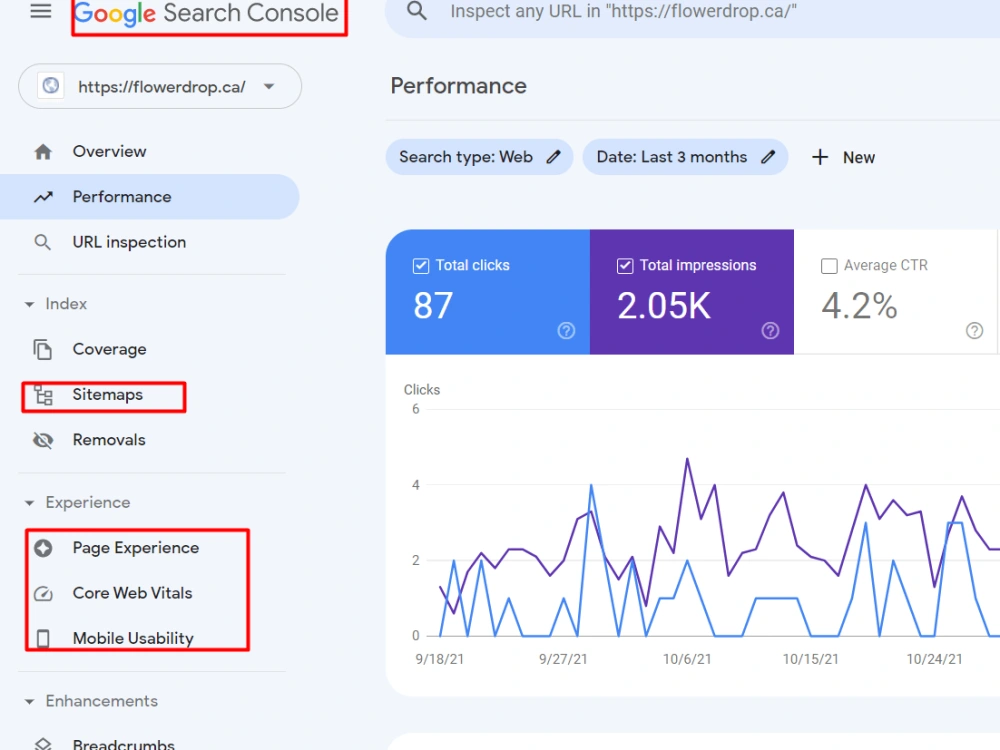Screen dimensions: 1000x750
Task: Collapse the Index section
Action: (x=55, y=304)
